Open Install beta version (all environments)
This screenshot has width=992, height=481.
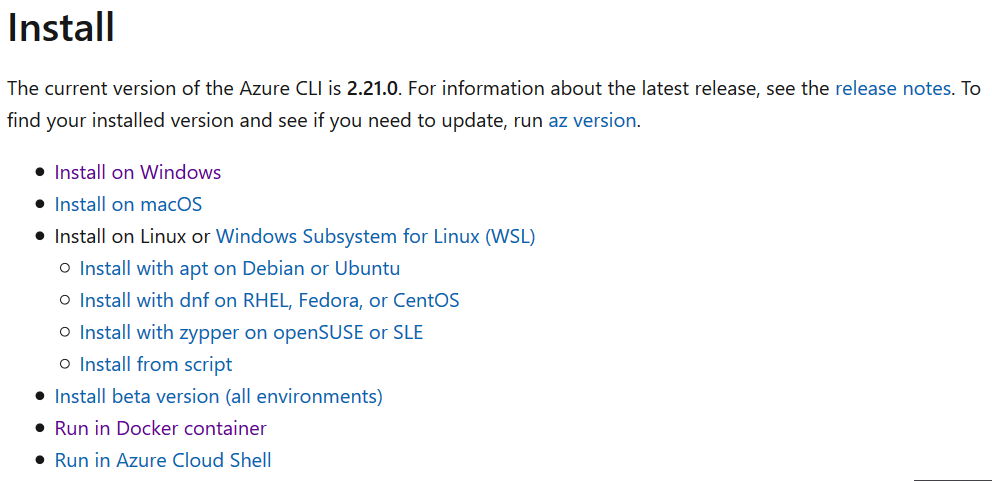(x=218, y=396)
